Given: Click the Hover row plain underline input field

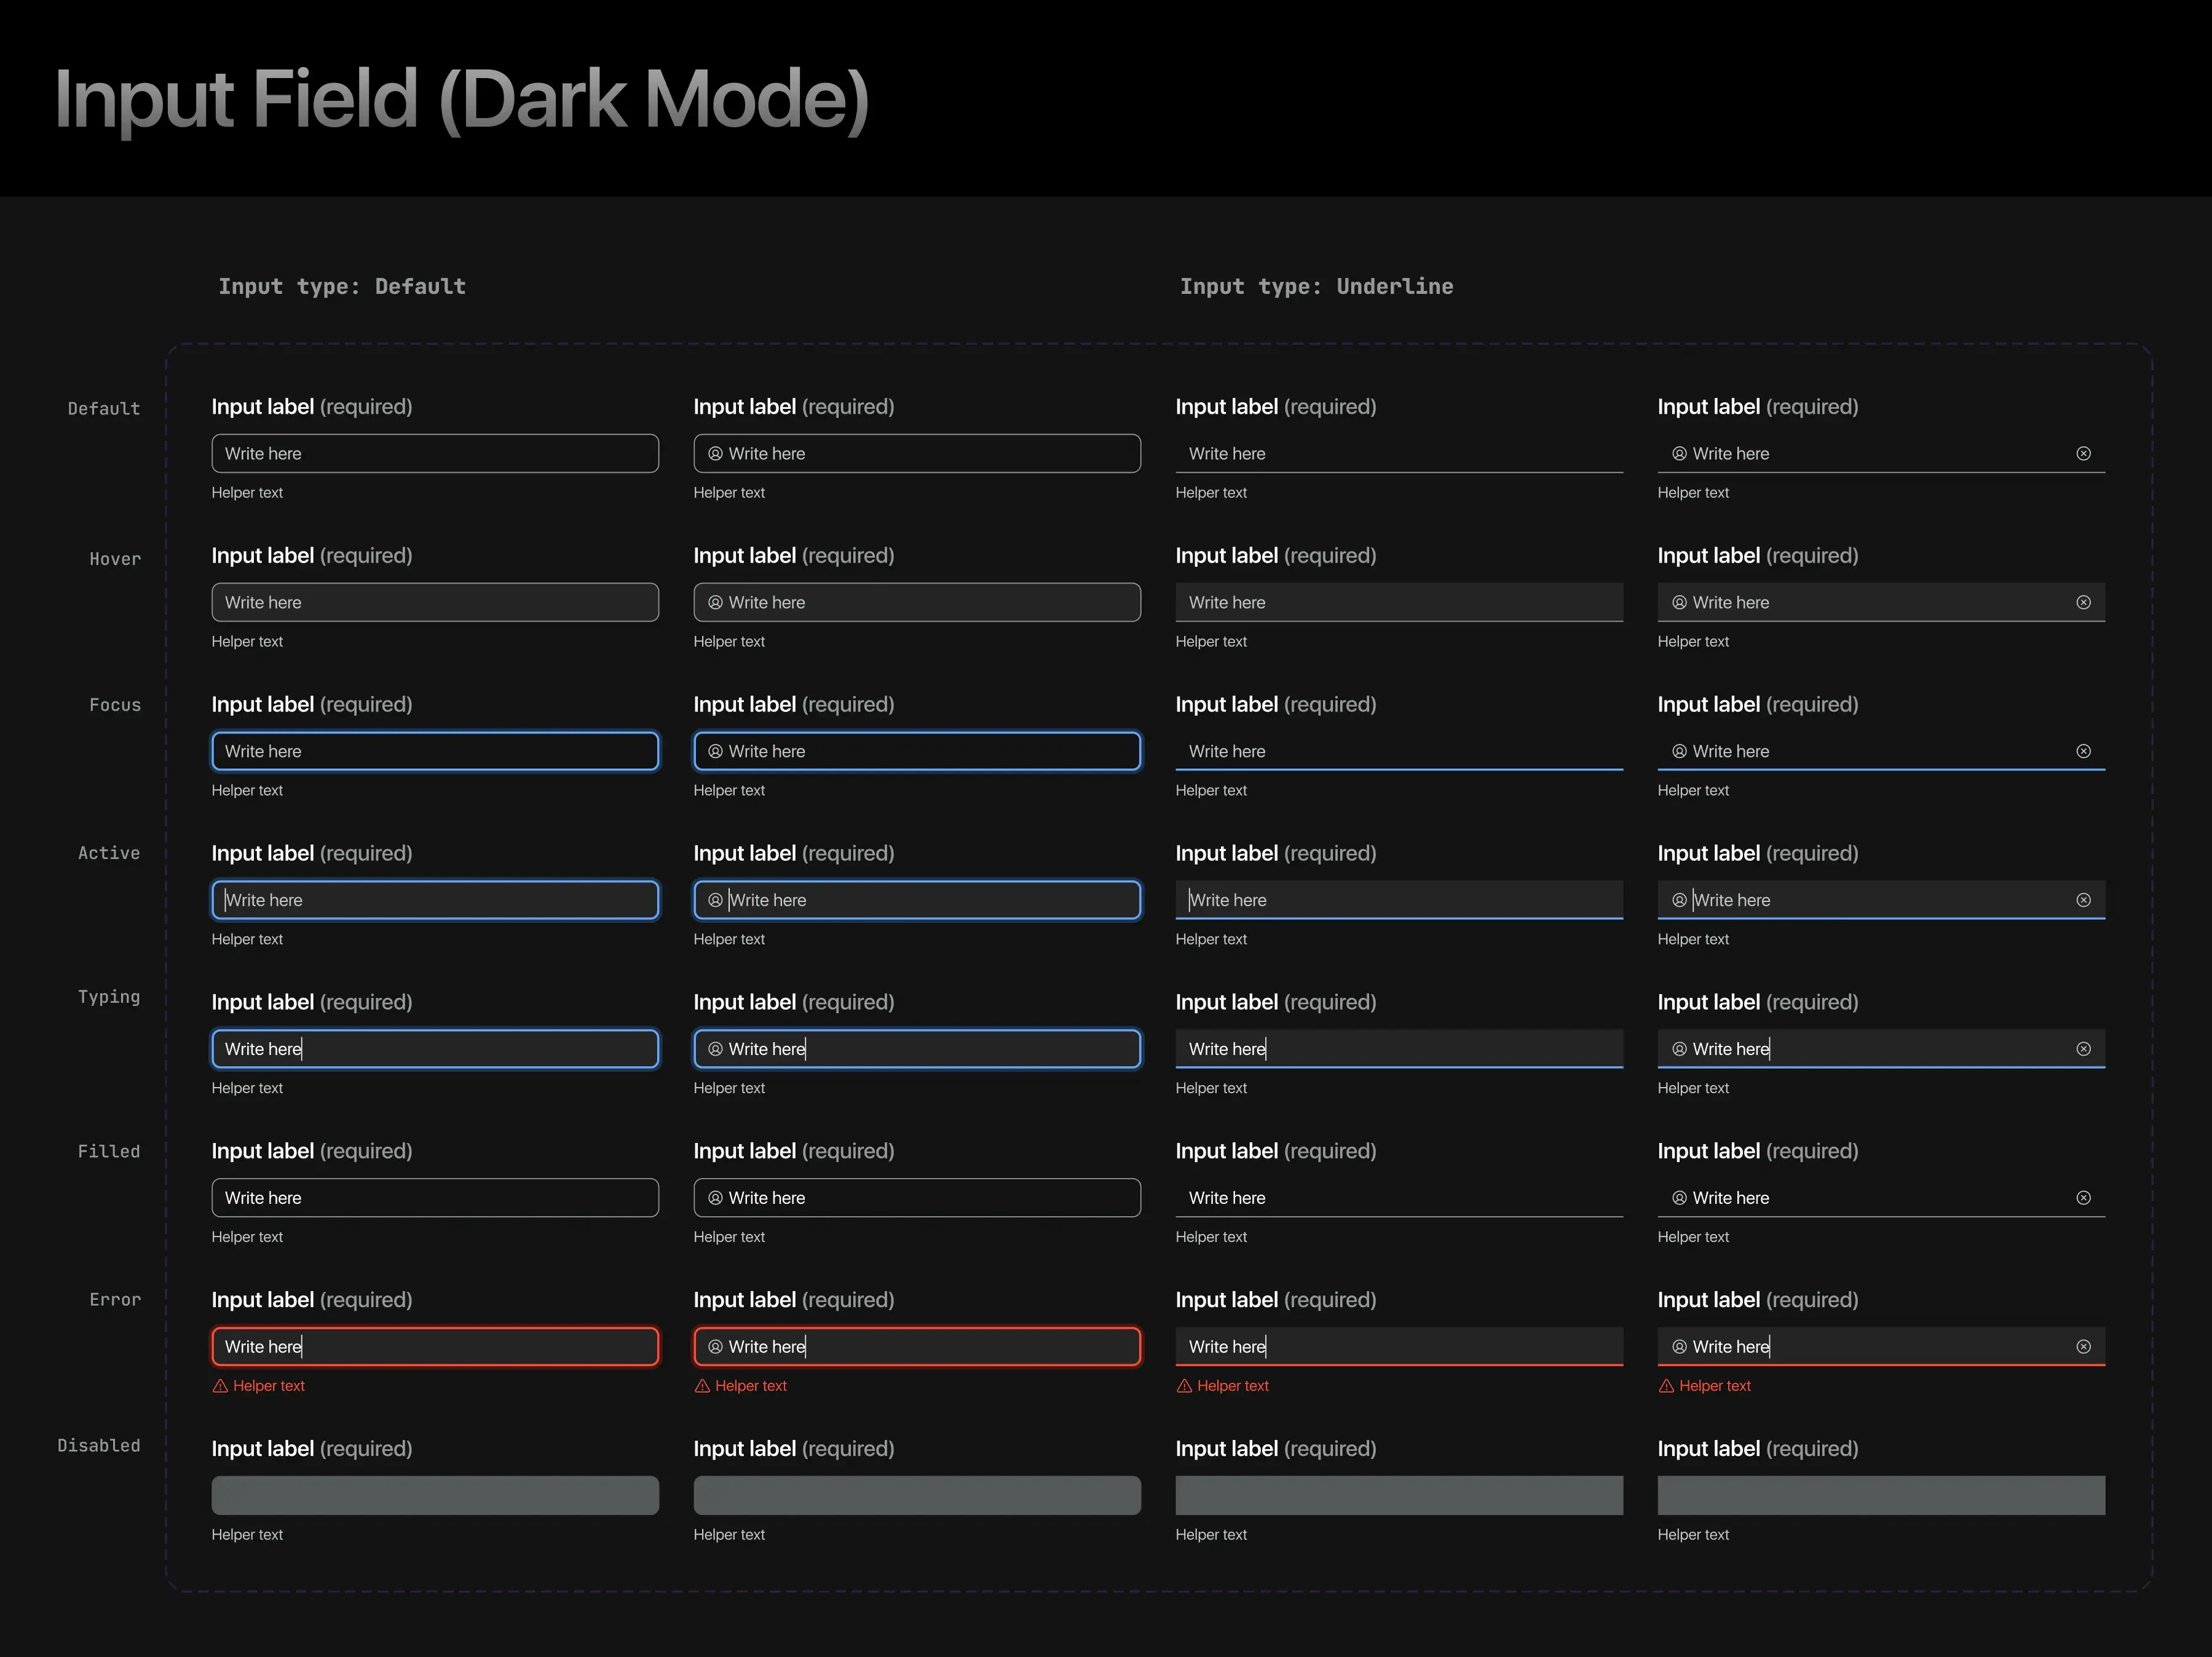Looking at the screenshot, I should click(1399, 602).
